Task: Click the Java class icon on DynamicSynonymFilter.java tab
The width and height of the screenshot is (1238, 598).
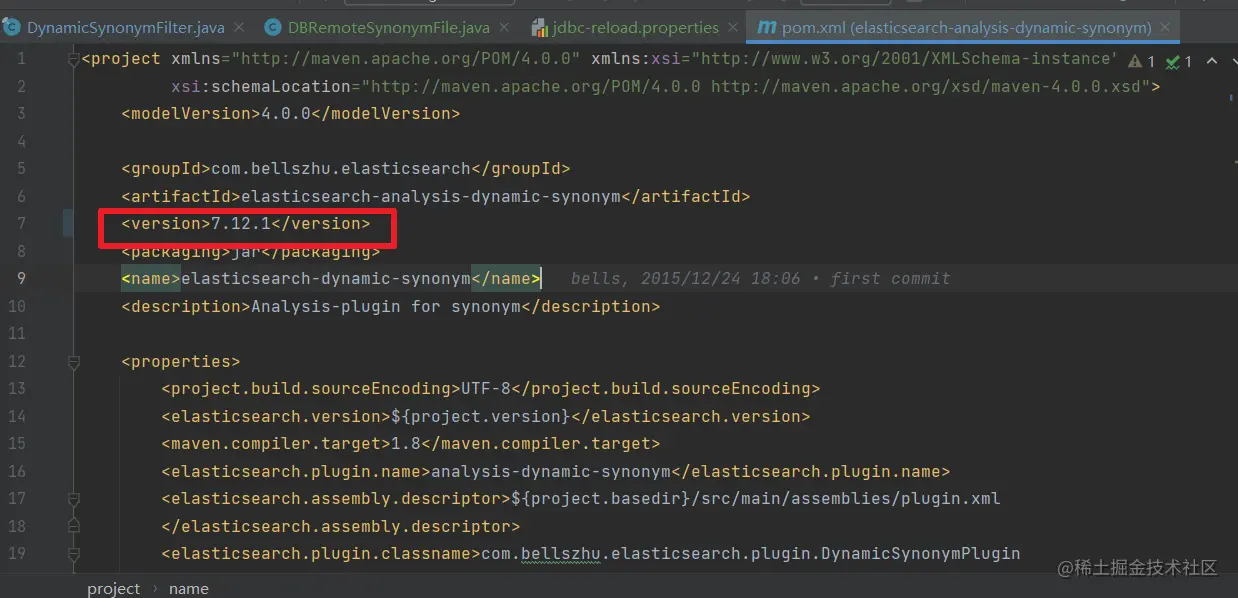Action: pos(12,27)
